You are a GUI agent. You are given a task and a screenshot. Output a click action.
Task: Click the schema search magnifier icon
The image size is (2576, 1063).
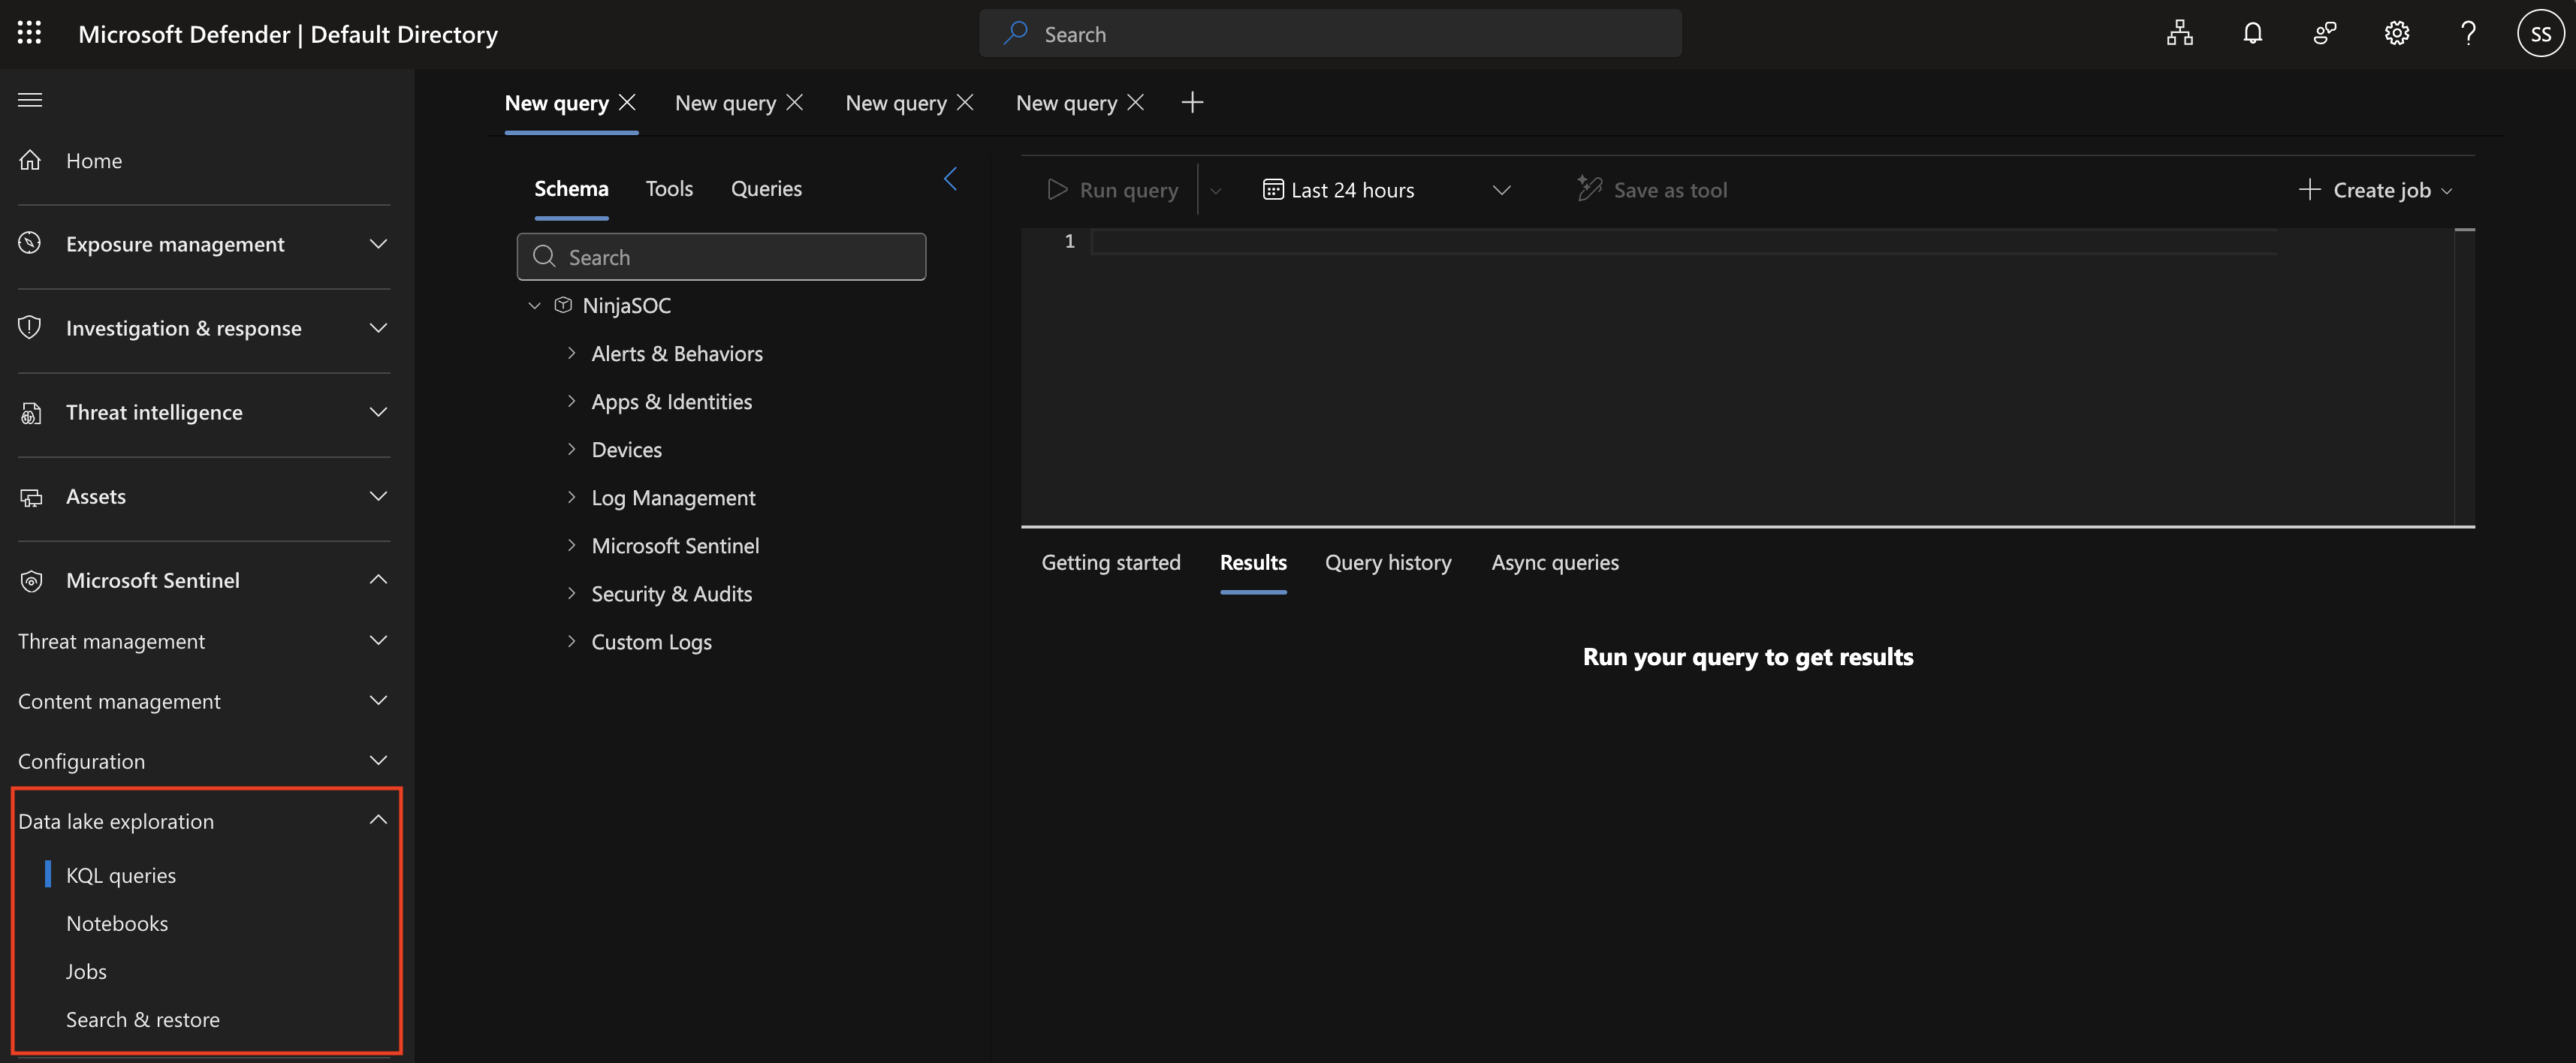544,256
